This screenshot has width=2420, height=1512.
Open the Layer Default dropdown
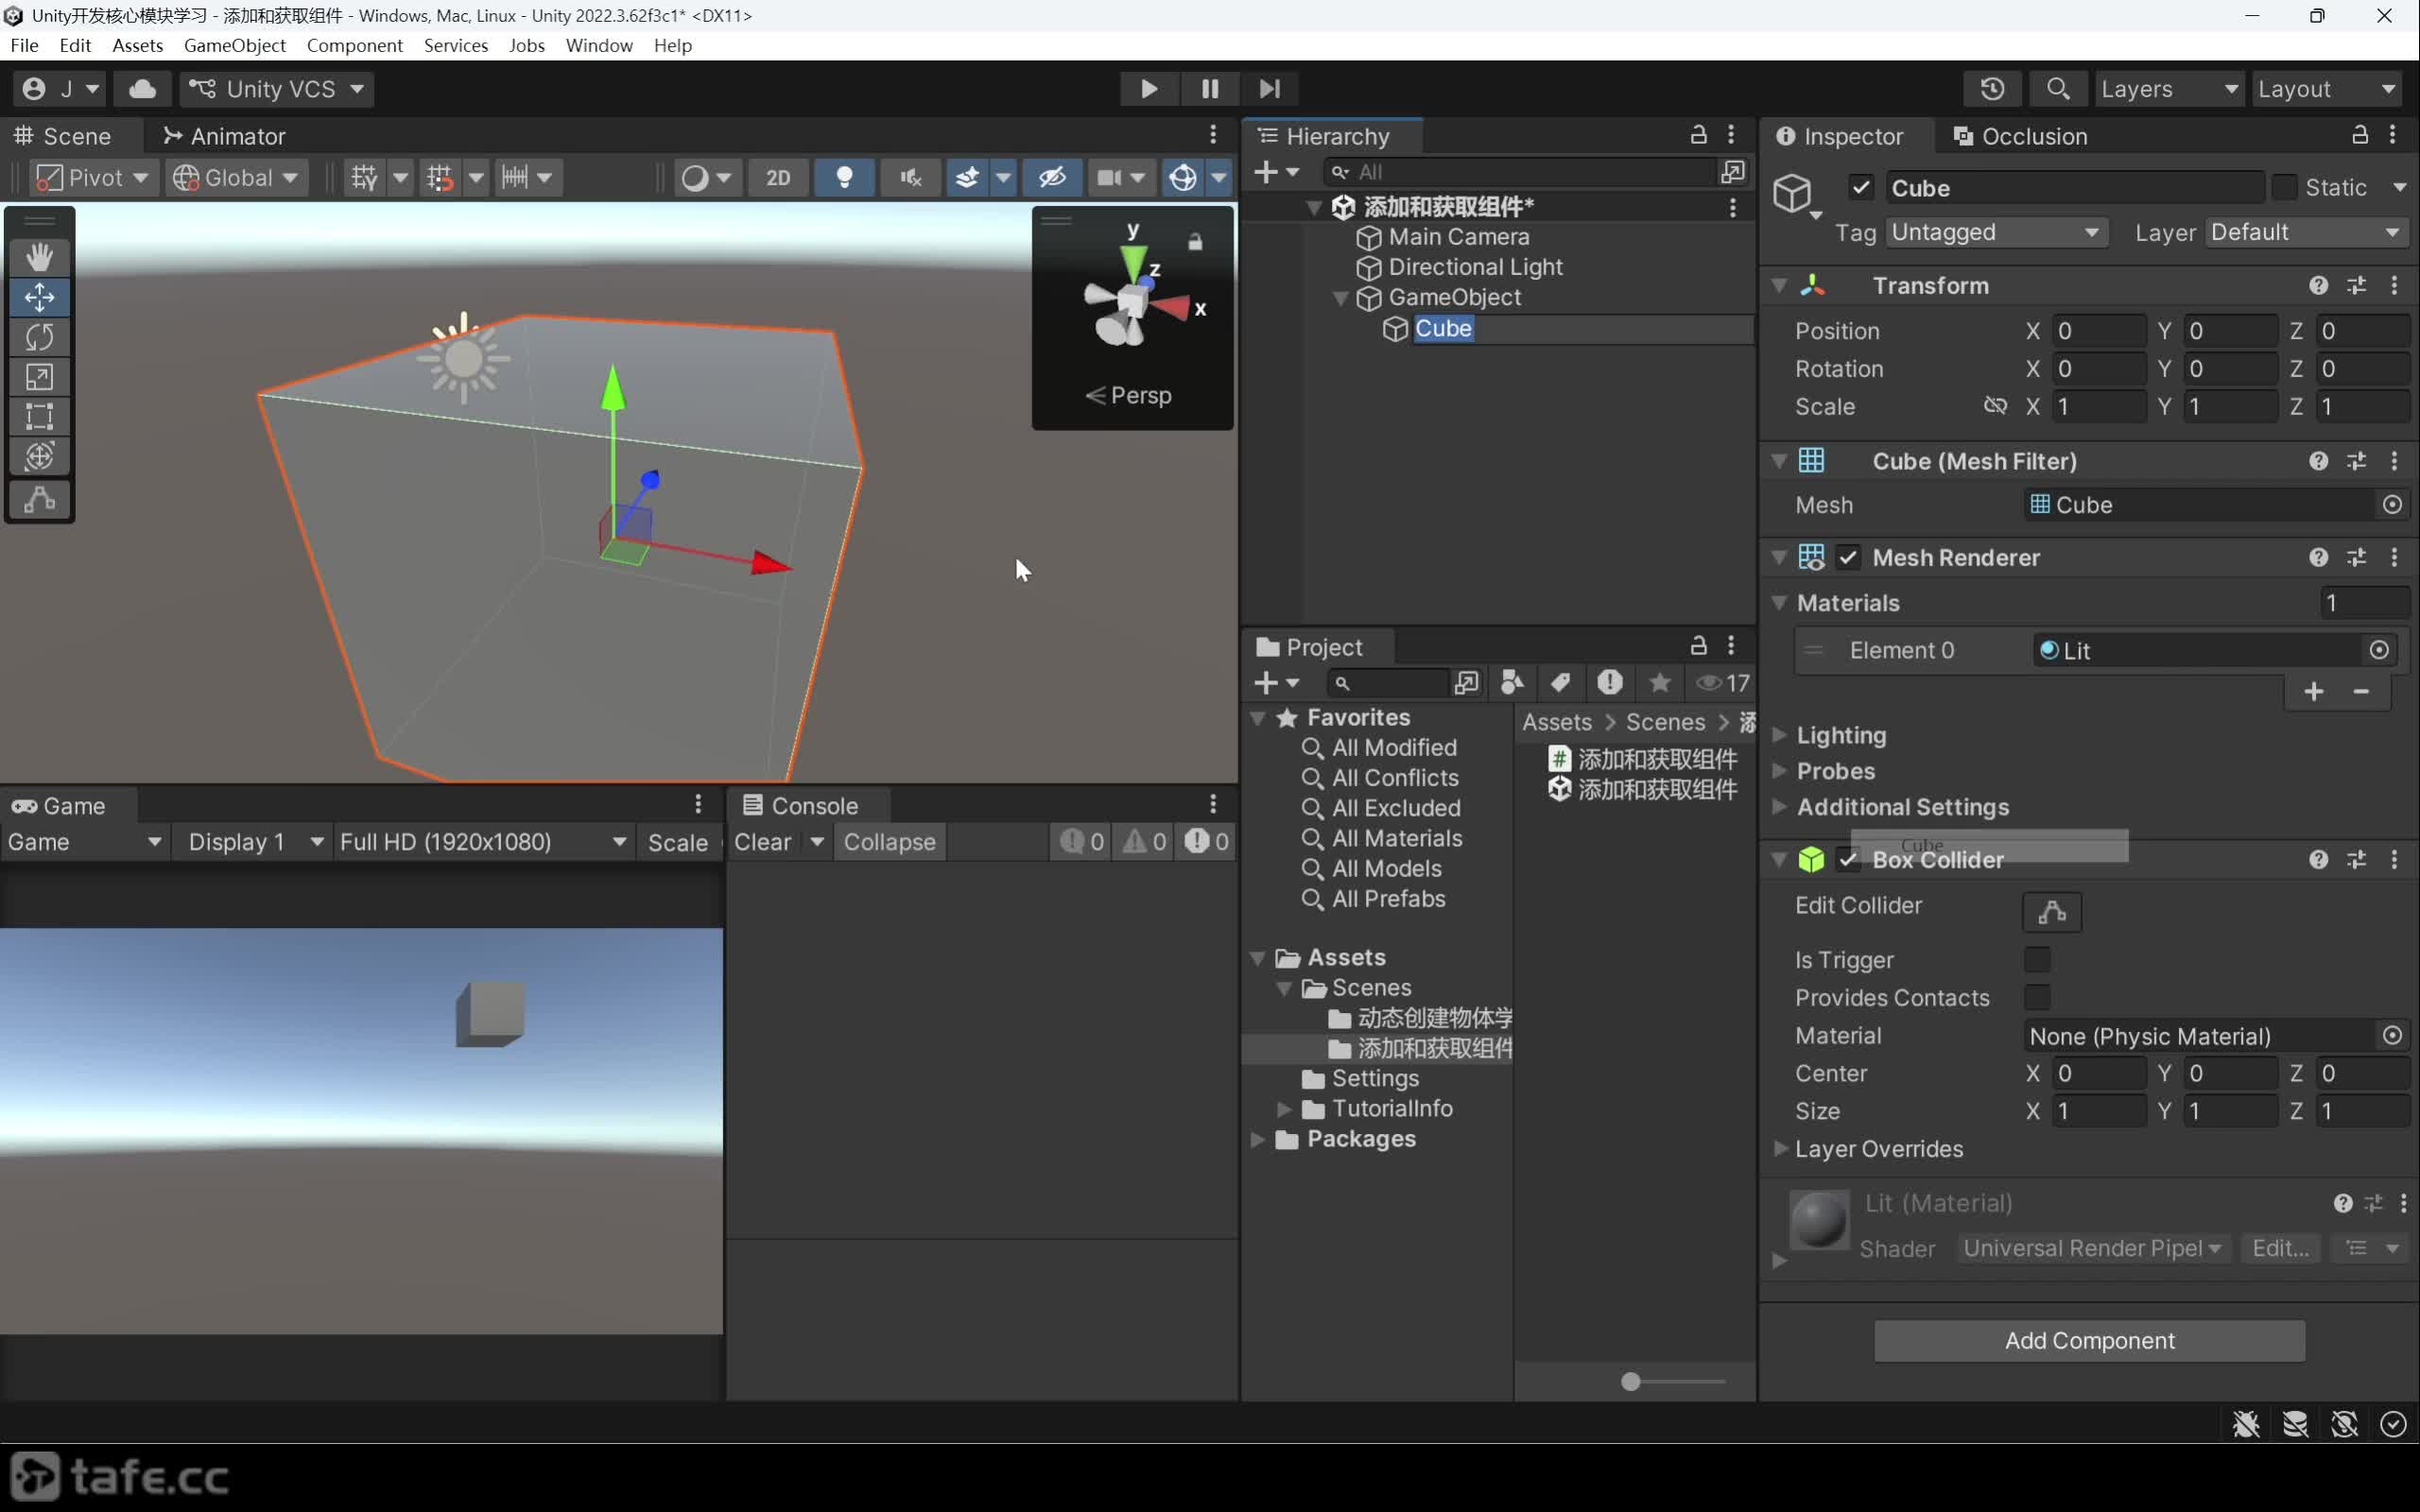2306,233
